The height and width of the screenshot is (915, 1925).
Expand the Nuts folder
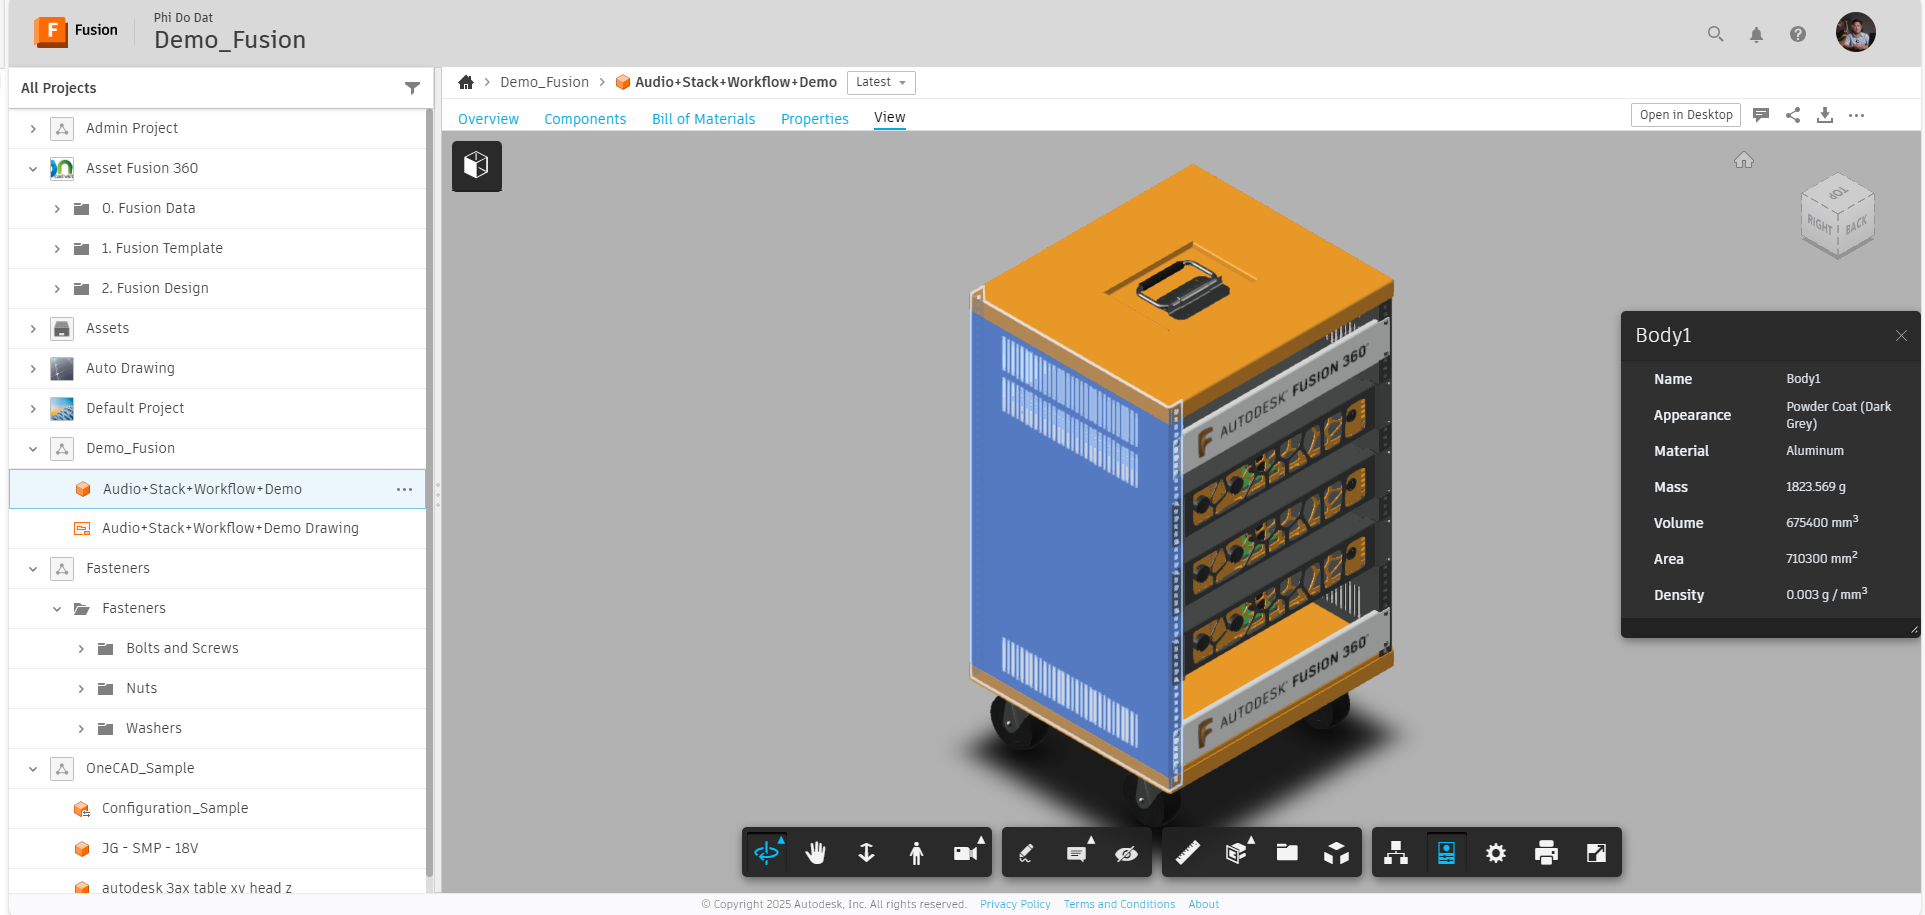click(81, 689)
